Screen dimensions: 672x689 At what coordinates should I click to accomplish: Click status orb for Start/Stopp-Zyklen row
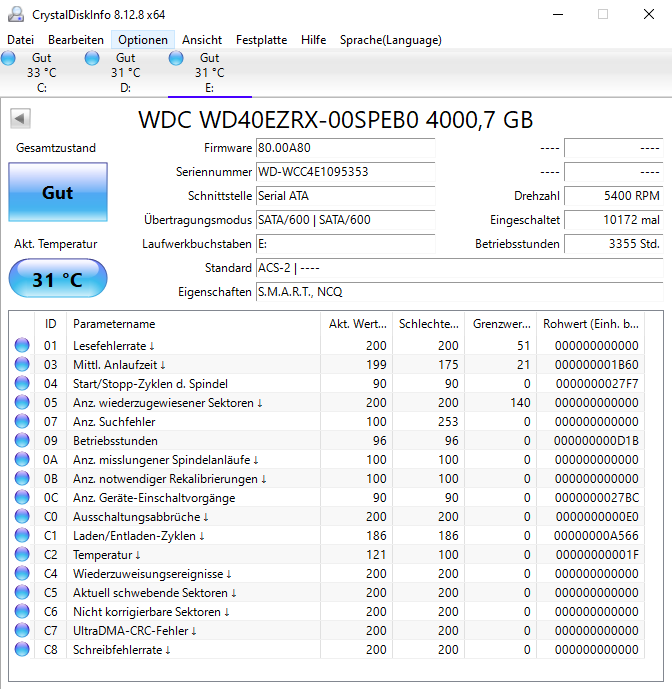22,383
